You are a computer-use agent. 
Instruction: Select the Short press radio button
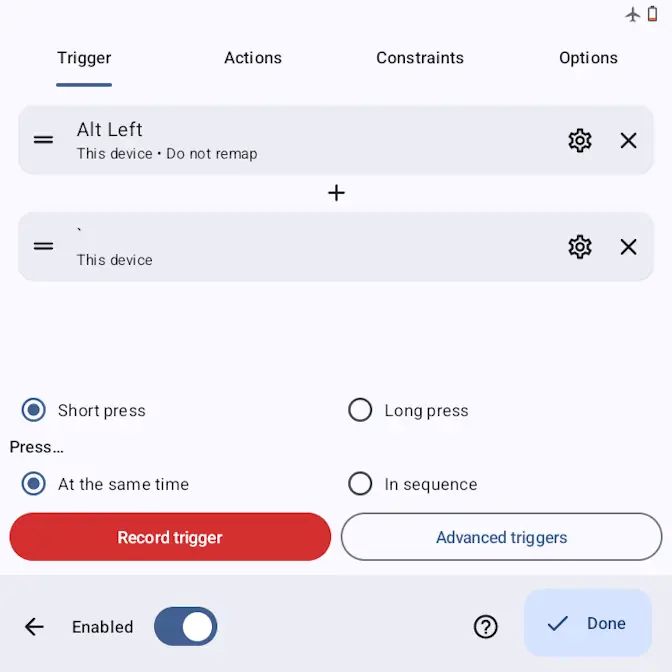[33, 410]
